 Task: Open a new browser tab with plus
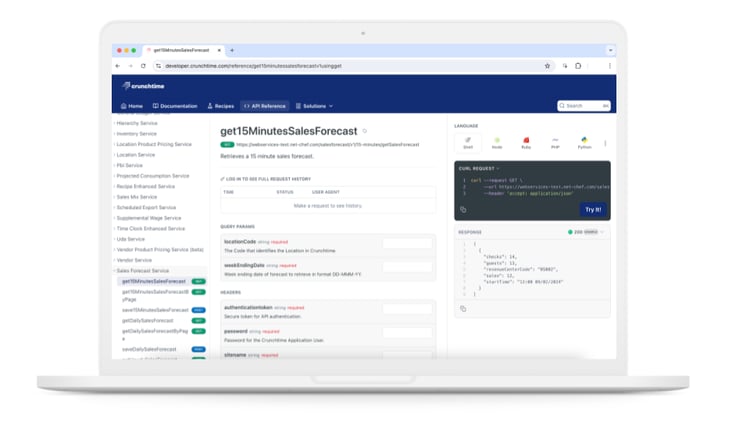pyautogui.click(x=232, y=50)
